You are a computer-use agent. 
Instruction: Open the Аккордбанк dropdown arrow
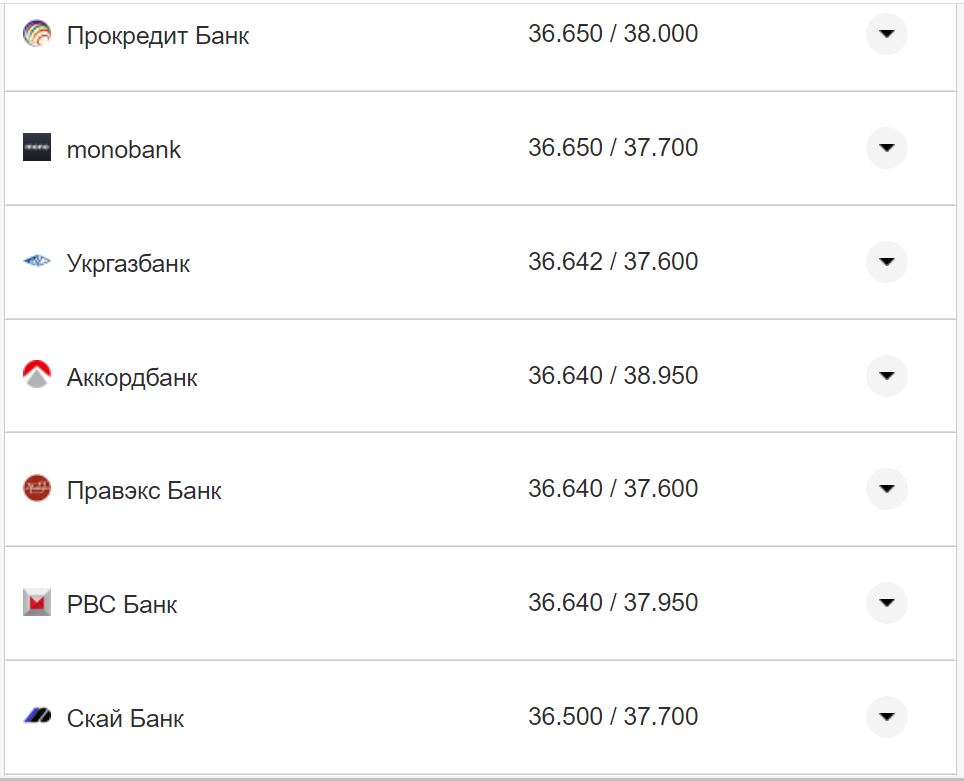pos(886,376)
